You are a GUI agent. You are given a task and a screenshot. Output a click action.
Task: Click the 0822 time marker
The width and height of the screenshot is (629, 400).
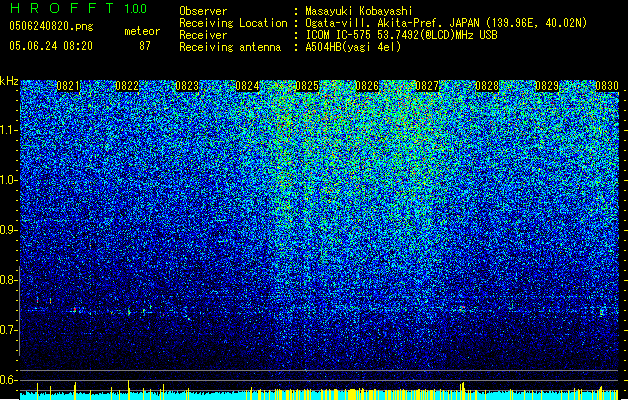(127, 86)
